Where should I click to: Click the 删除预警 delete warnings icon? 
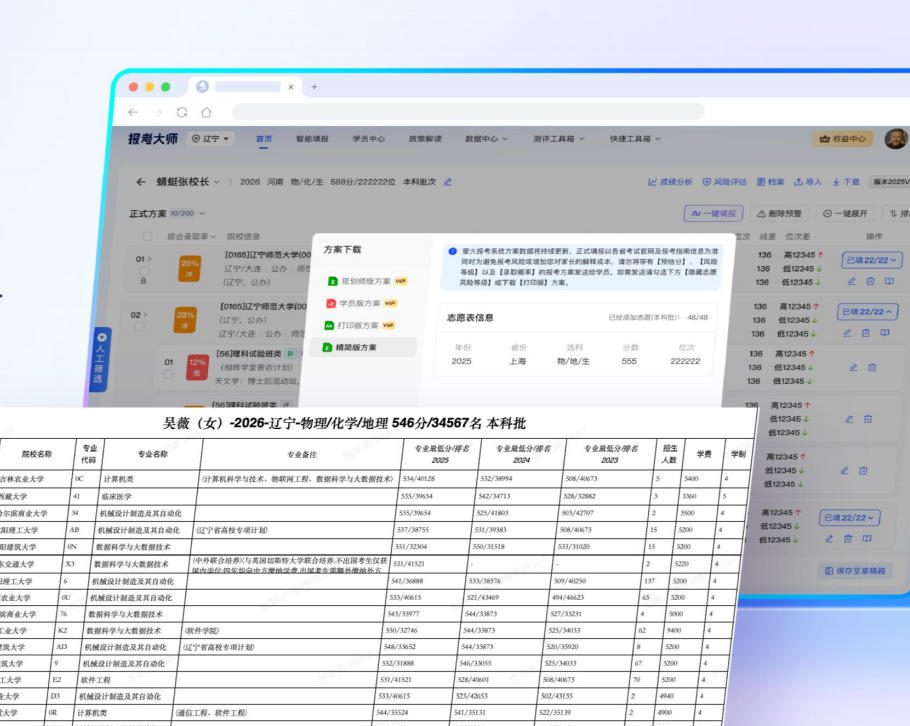[x=780, y=214]
